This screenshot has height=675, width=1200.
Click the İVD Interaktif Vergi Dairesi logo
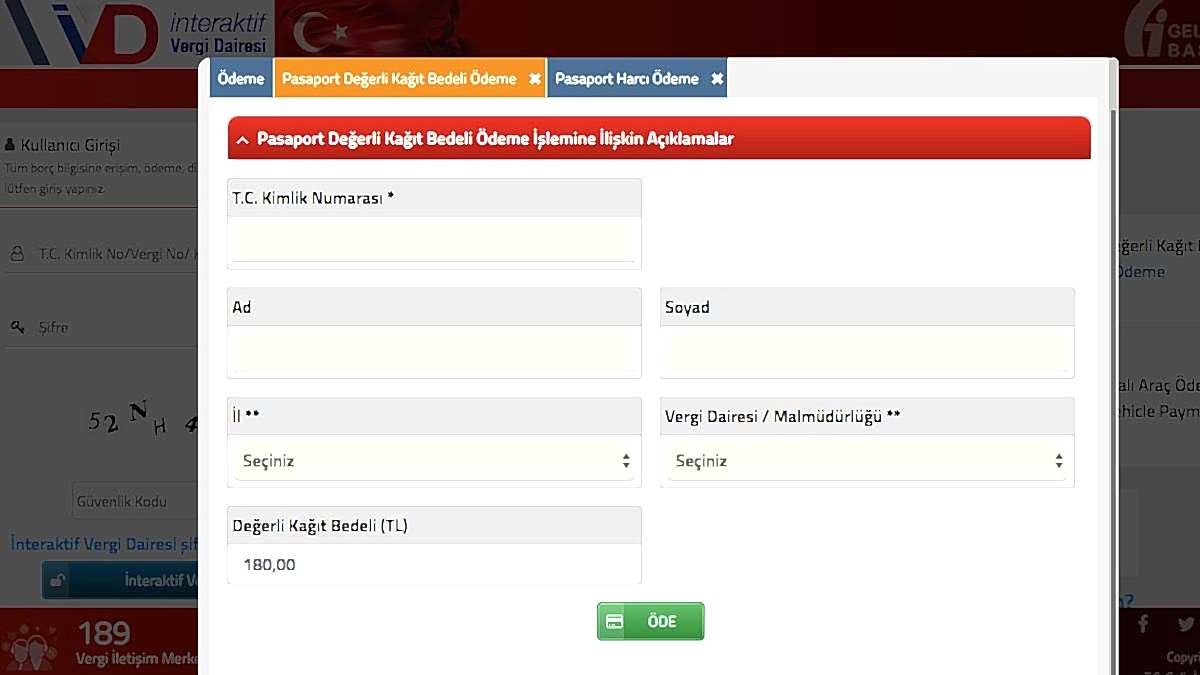click(x=135, y=33)
